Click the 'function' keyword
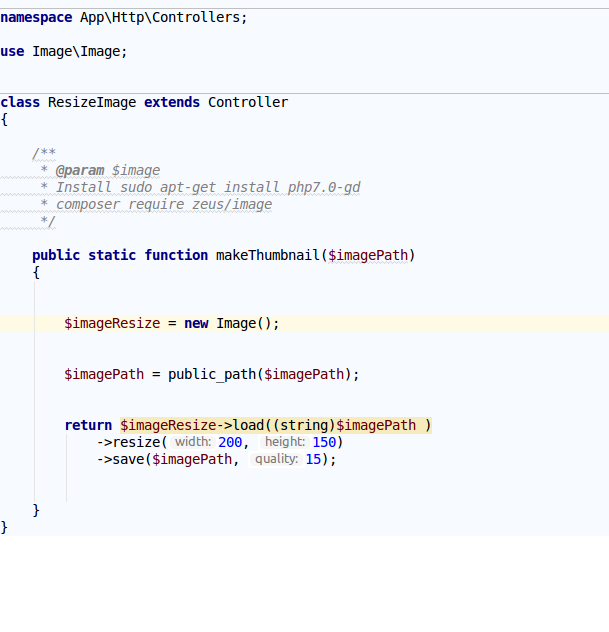Viewport: 609px width, 632px height. 176,255
